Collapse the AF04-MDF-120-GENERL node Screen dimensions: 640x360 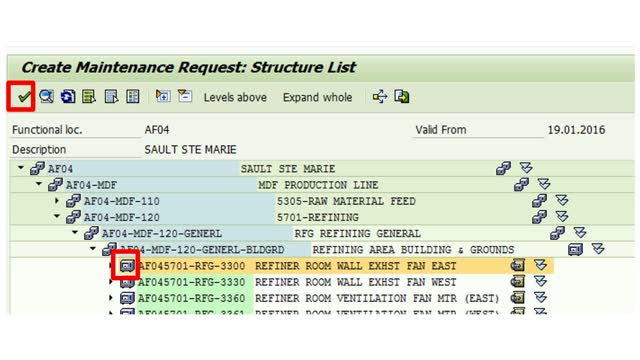coord(75,233)
